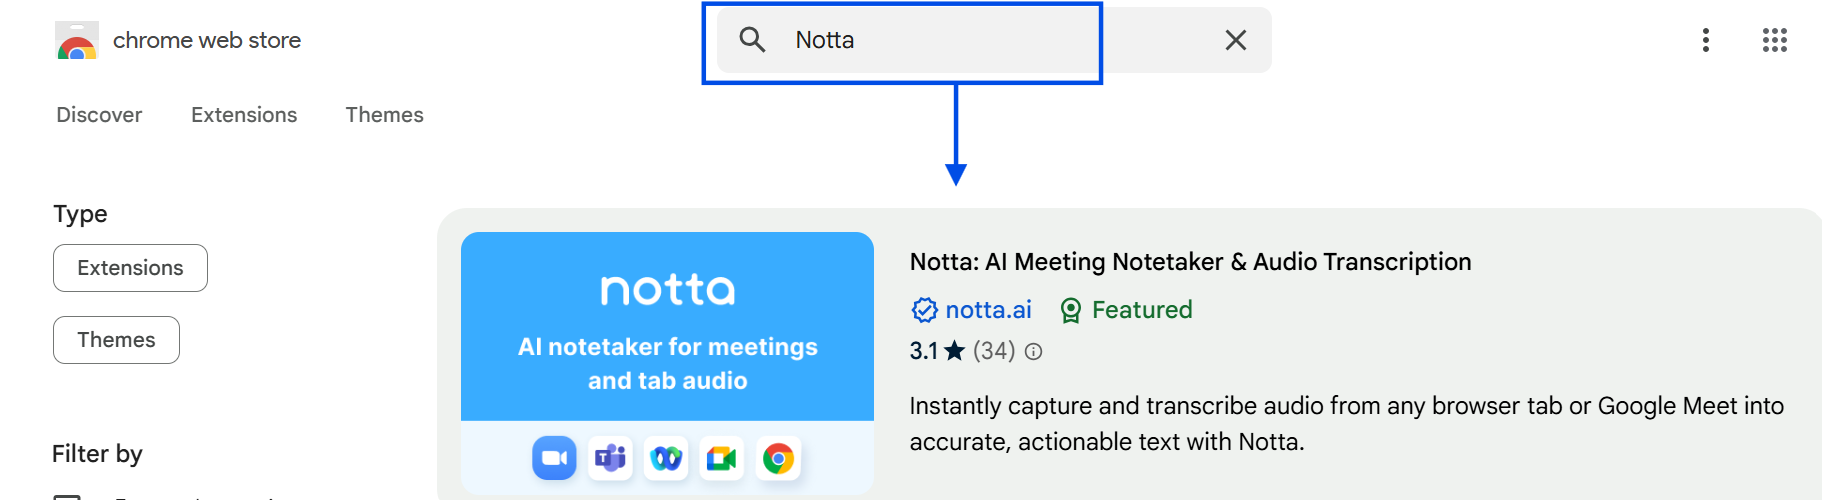Click the 3.1 rating star

955,351
